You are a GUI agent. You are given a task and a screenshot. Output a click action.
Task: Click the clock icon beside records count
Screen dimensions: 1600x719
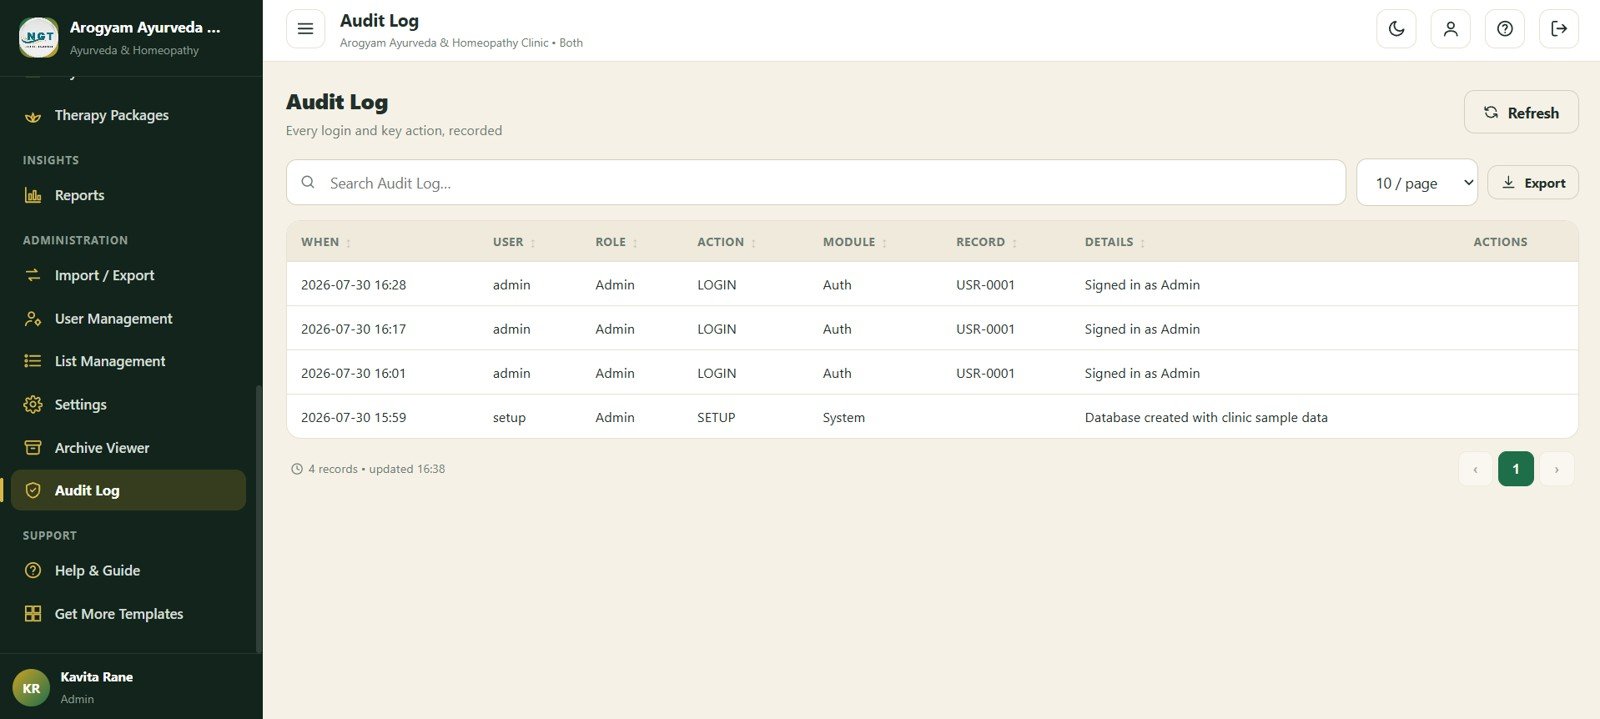pos(297,469)
